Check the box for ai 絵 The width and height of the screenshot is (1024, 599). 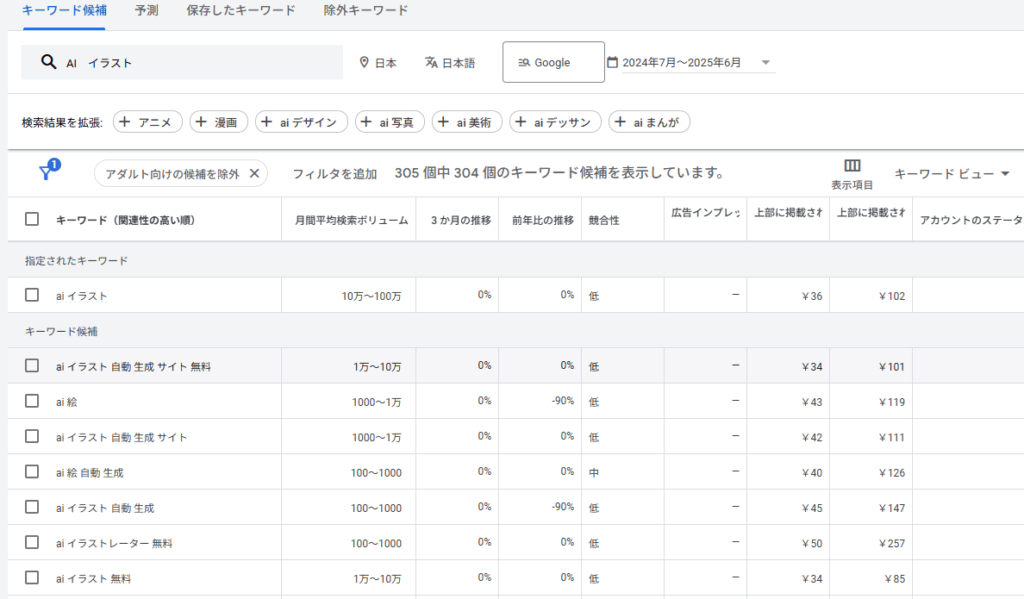pos(32,401)
